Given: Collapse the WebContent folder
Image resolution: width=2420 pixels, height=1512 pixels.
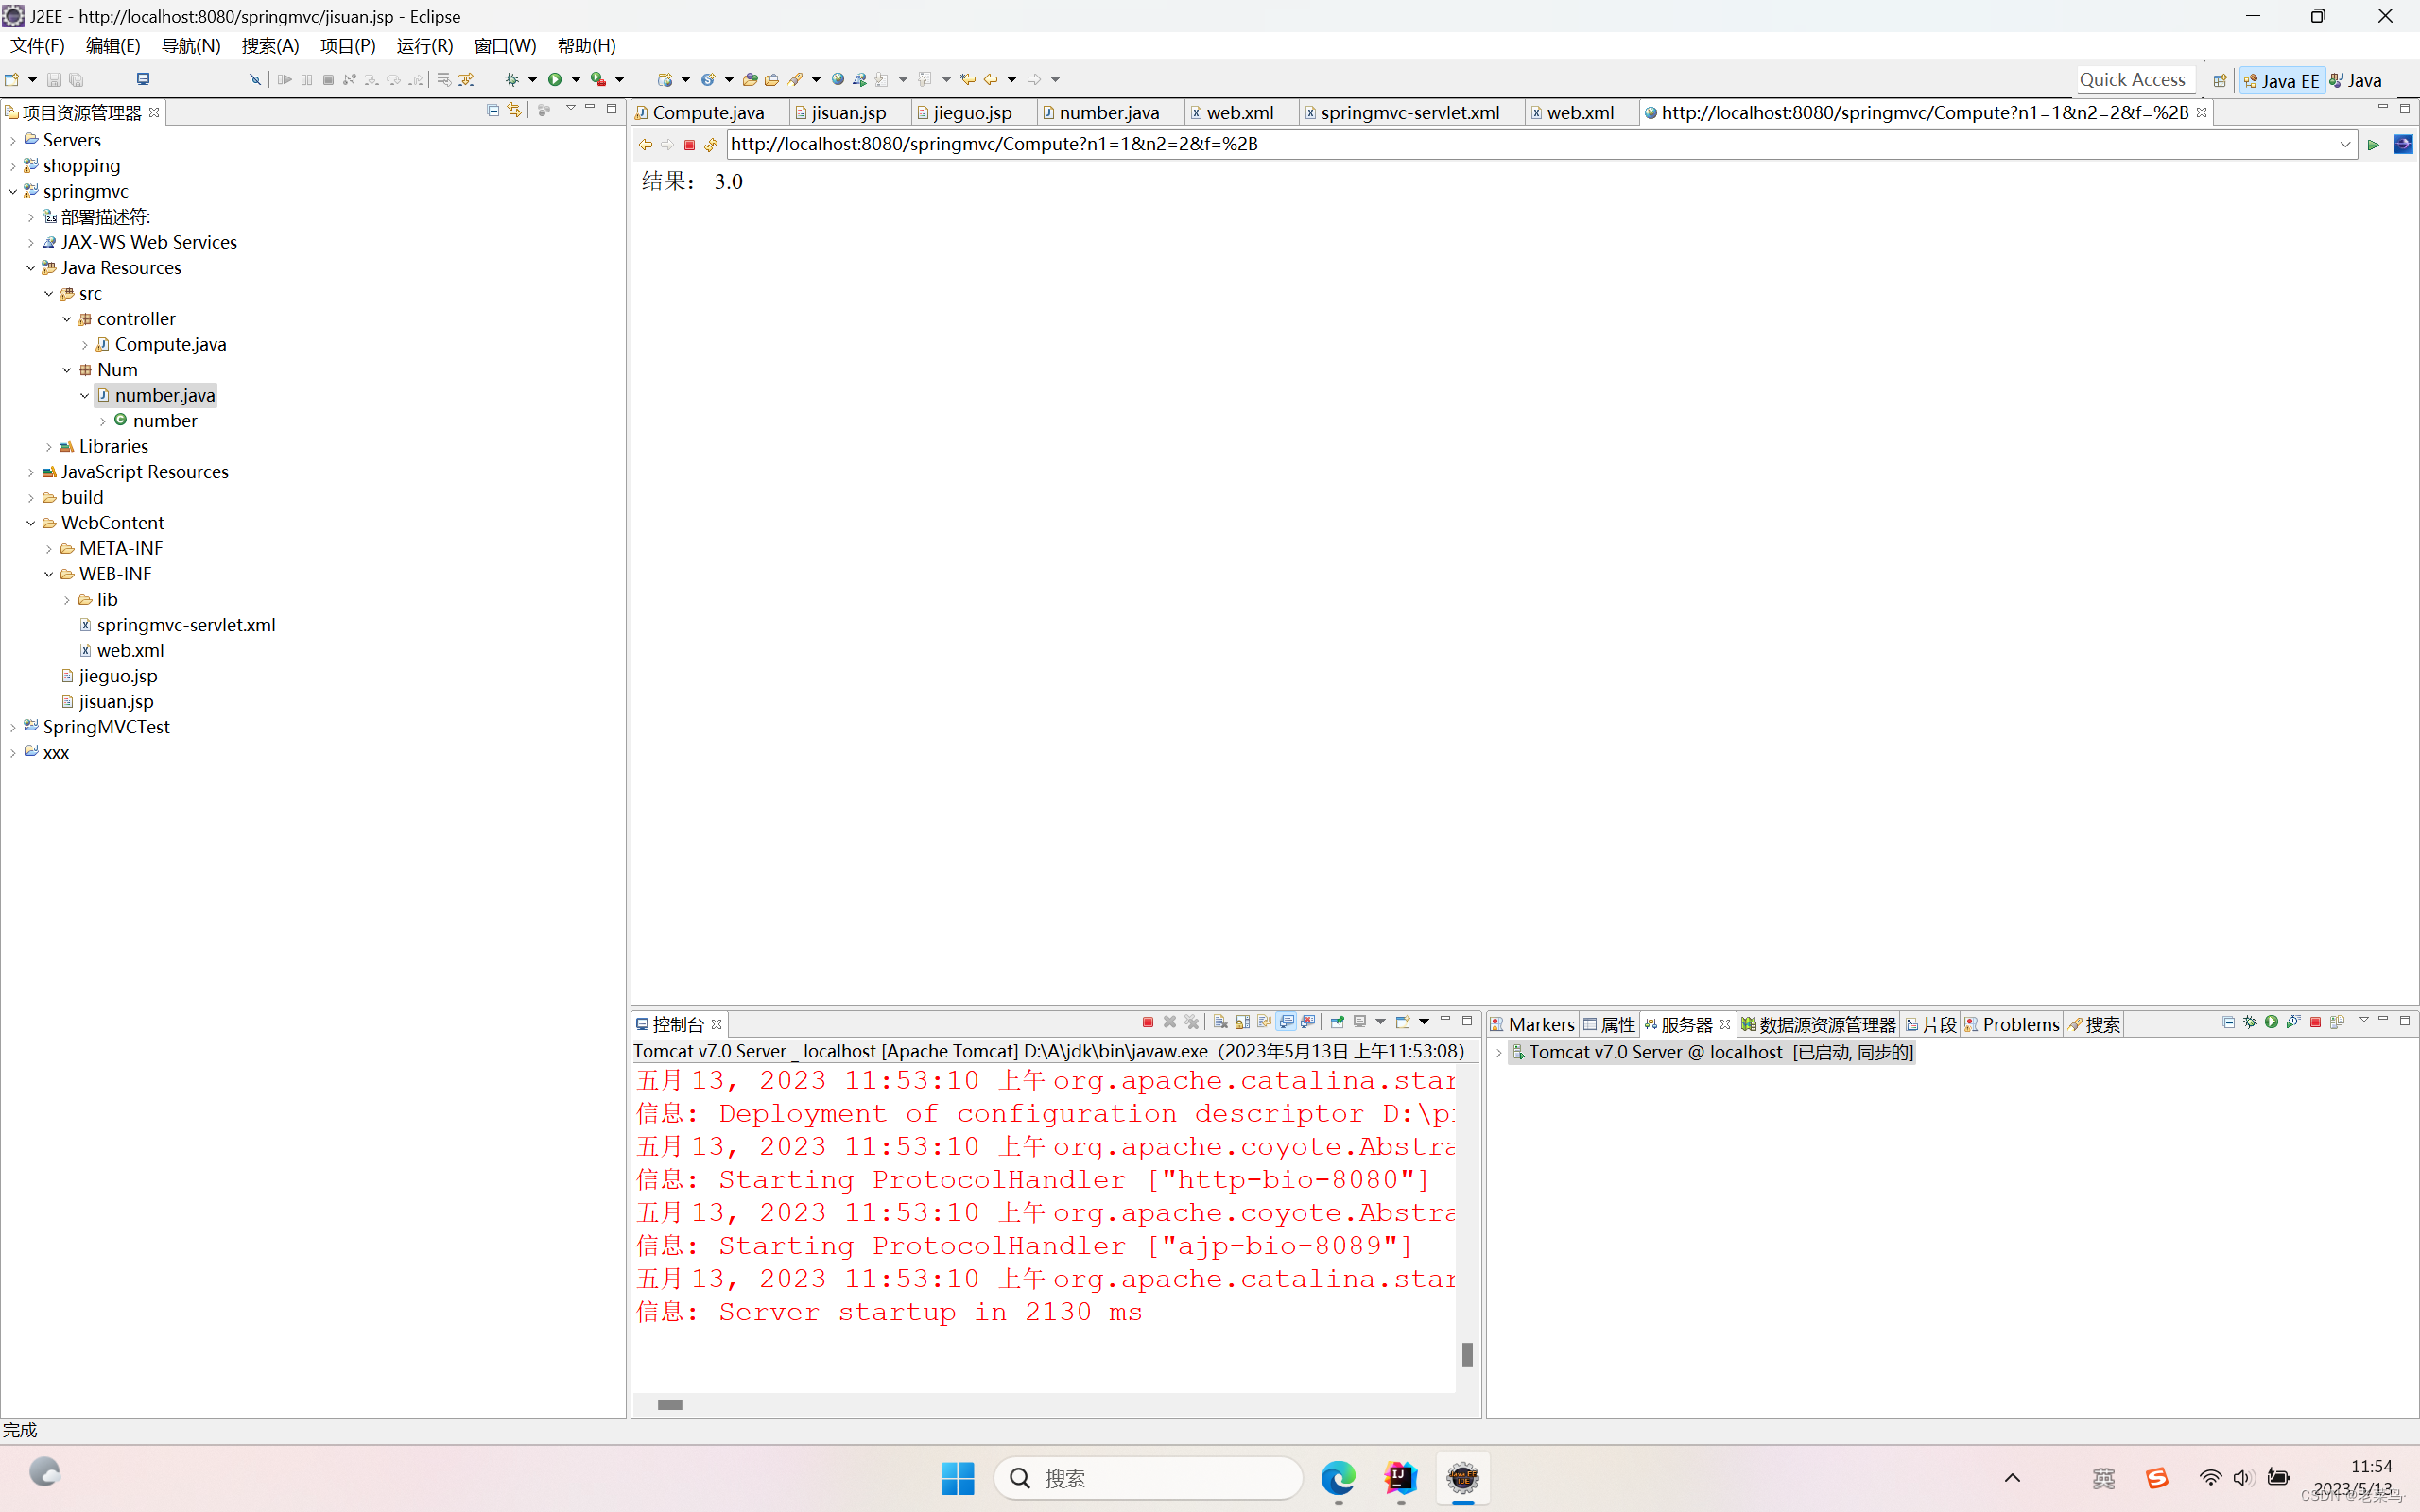Looking at the screenshot, I should tap(31, 523).
